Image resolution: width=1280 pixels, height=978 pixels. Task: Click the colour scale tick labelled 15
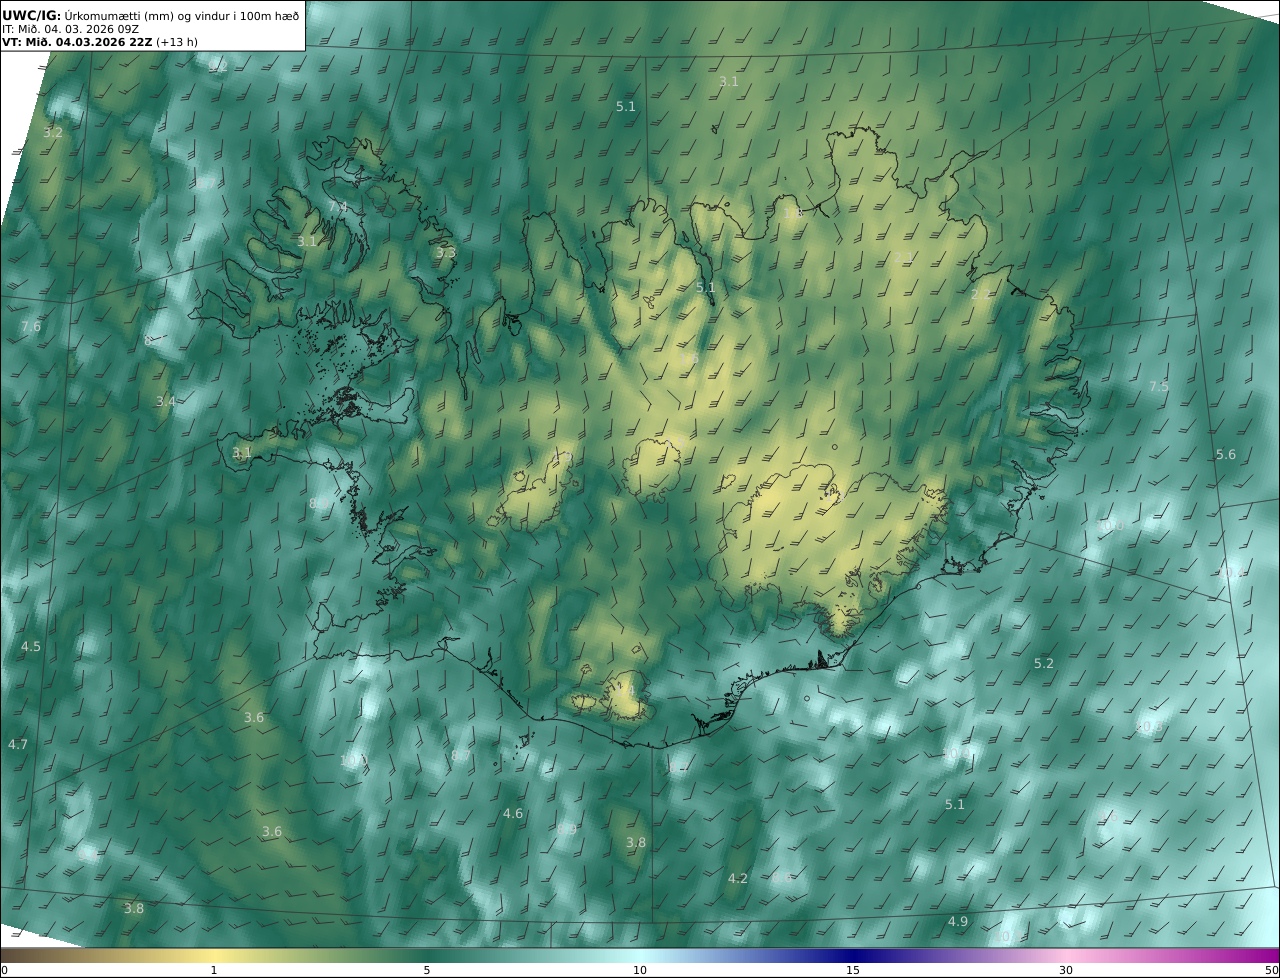[853, 969]
